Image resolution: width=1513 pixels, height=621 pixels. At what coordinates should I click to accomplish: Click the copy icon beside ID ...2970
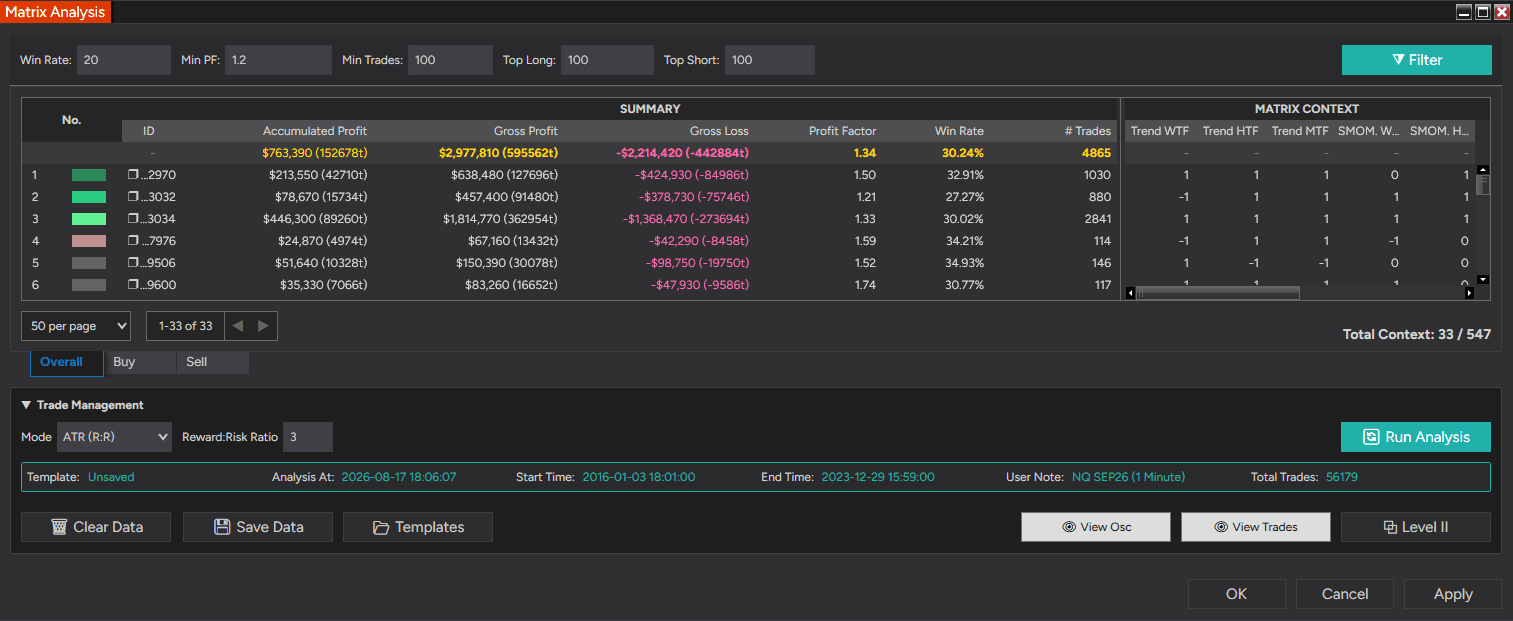[x=132, y=175]
